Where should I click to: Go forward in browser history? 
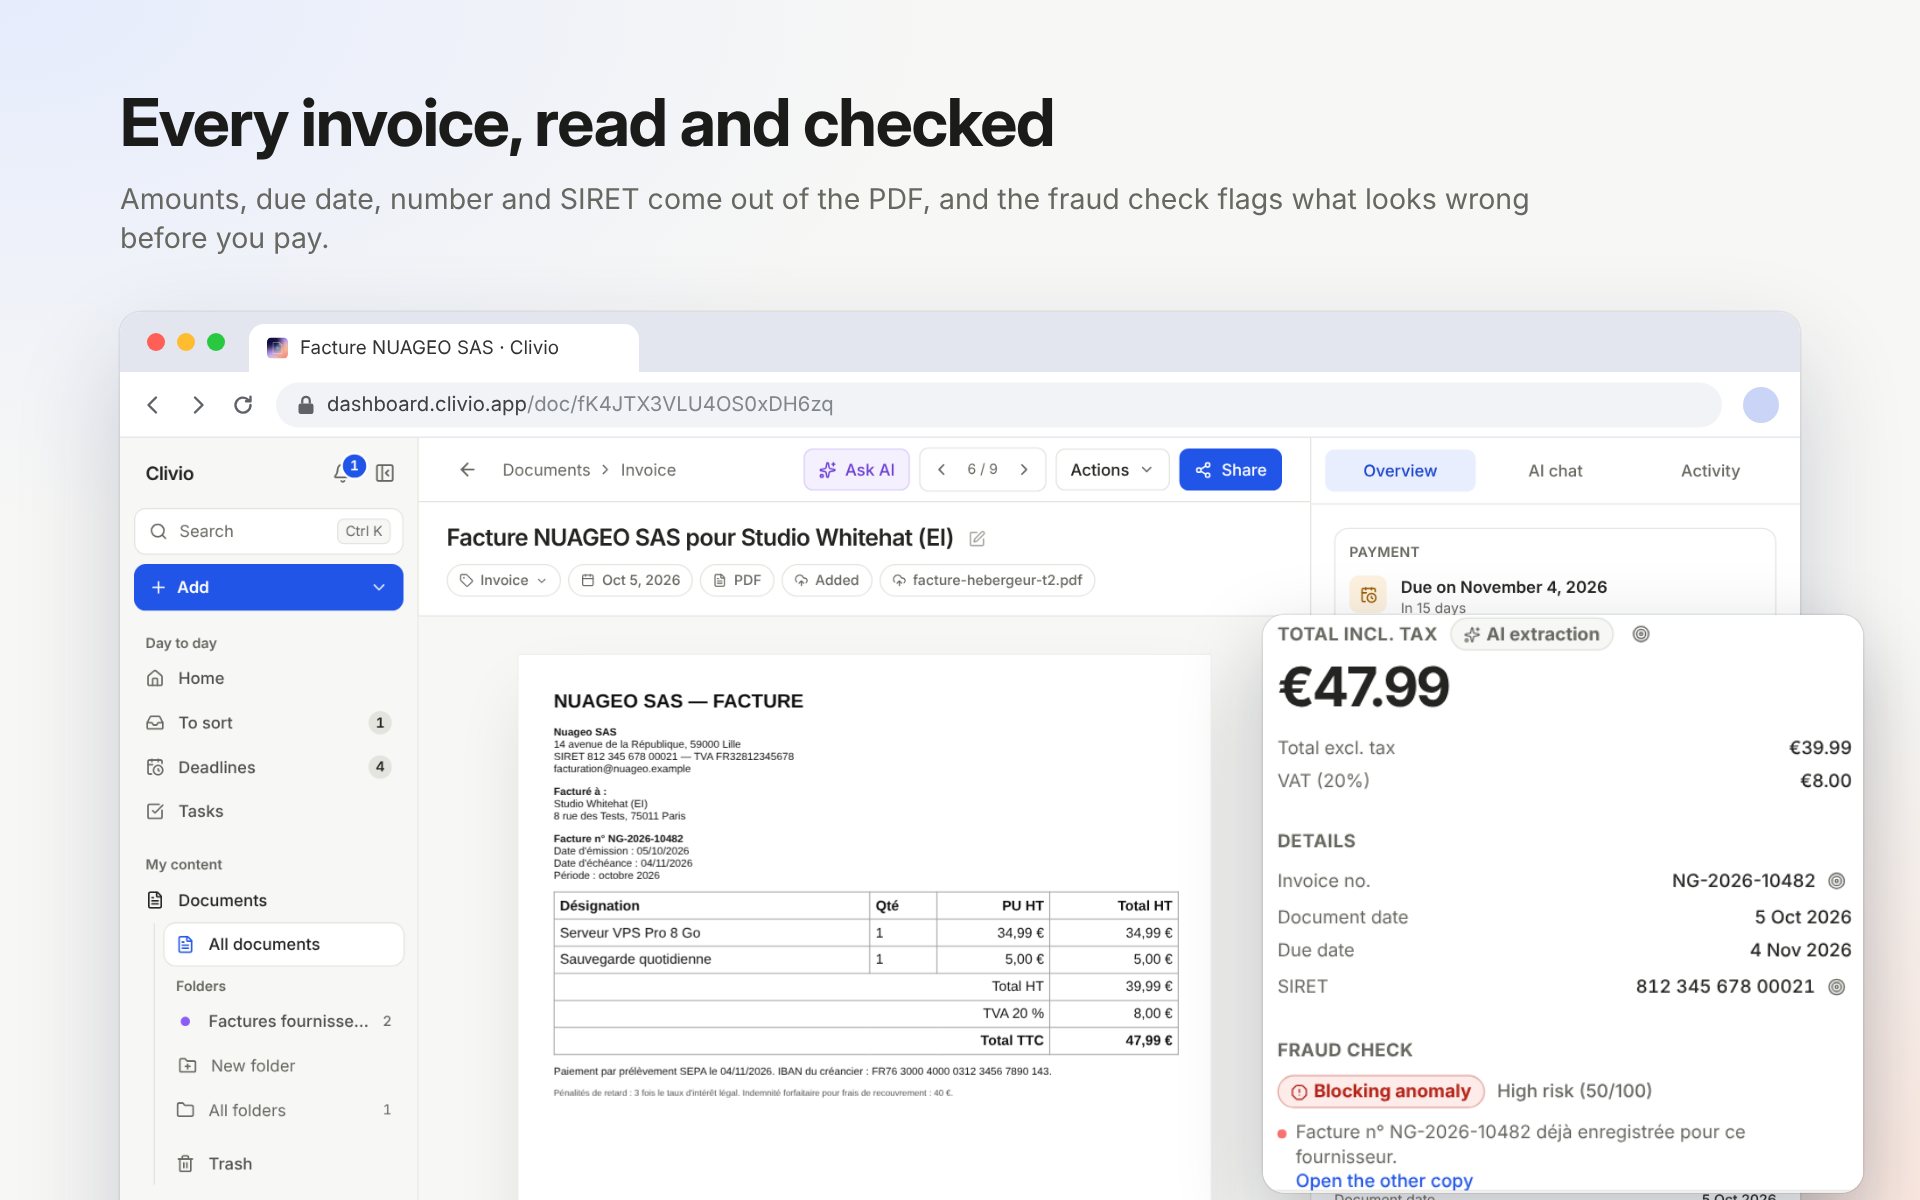(198, 405)
